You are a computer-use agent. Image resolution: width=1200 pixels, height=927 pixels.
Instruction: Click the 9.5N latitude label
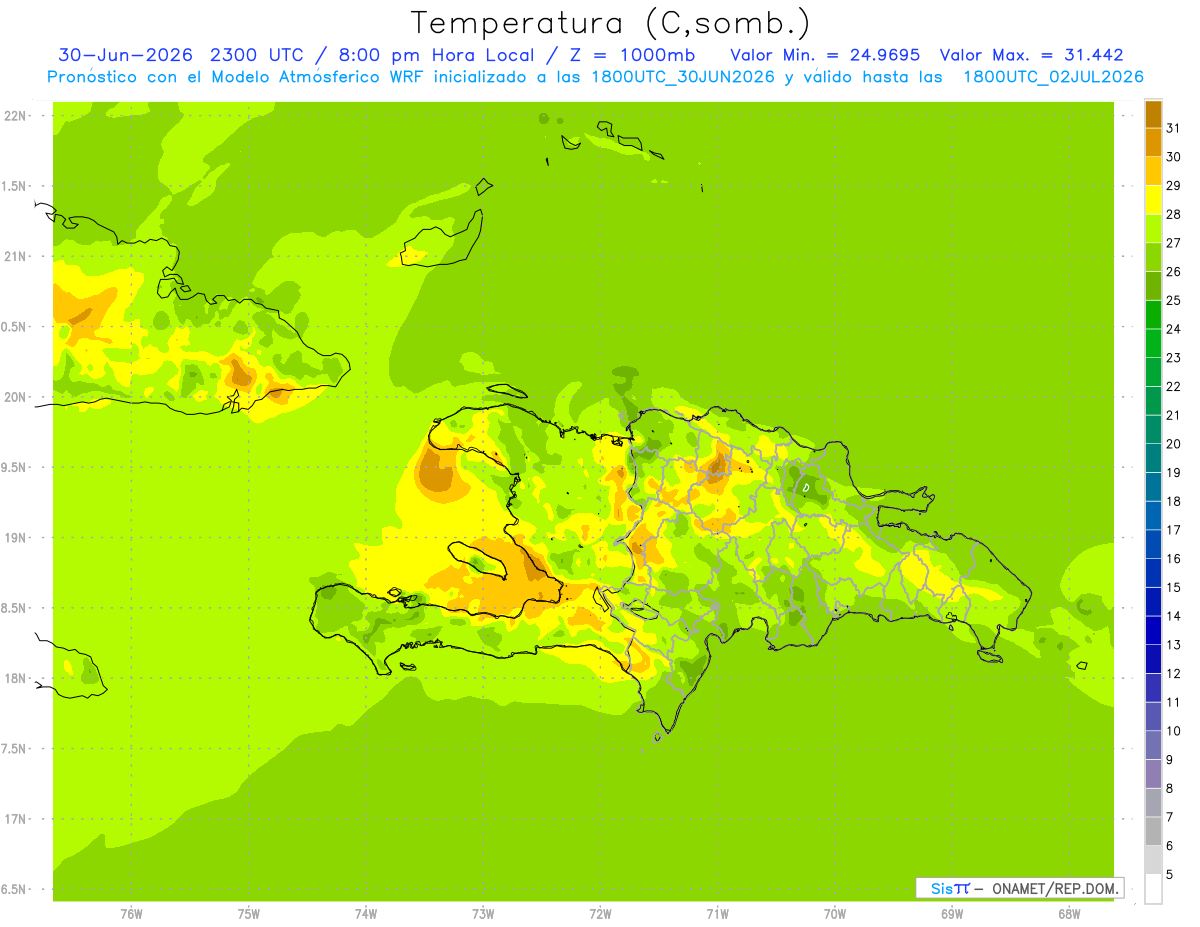pos(15,468)
